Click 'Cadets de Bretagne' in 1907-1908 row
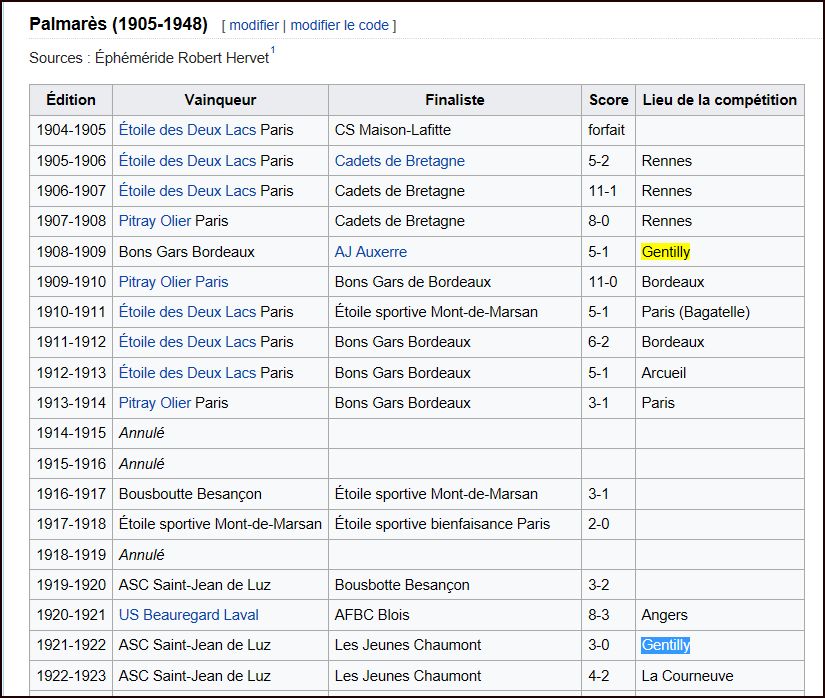 coord(400,221)
